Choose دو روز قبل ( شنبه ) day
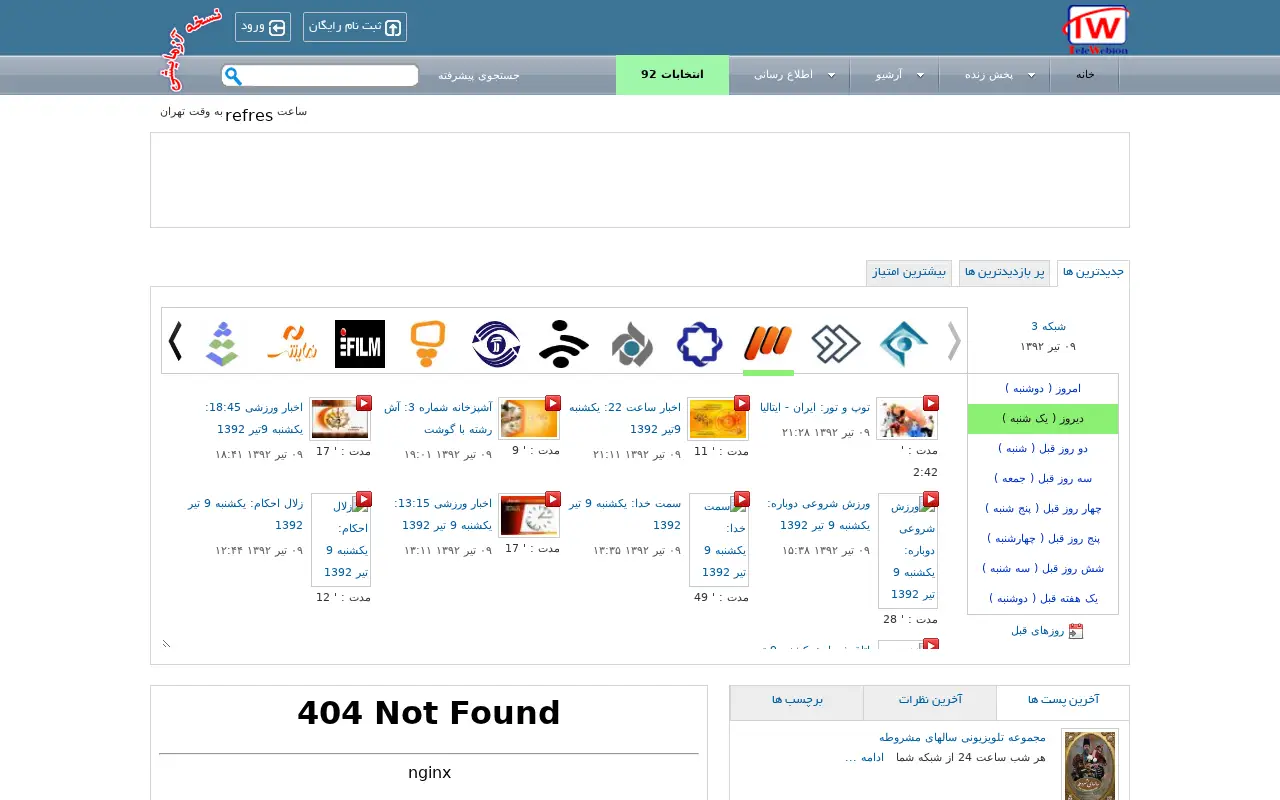The height and width of the screenshot is (800, 1280). tap(1043, 449)
